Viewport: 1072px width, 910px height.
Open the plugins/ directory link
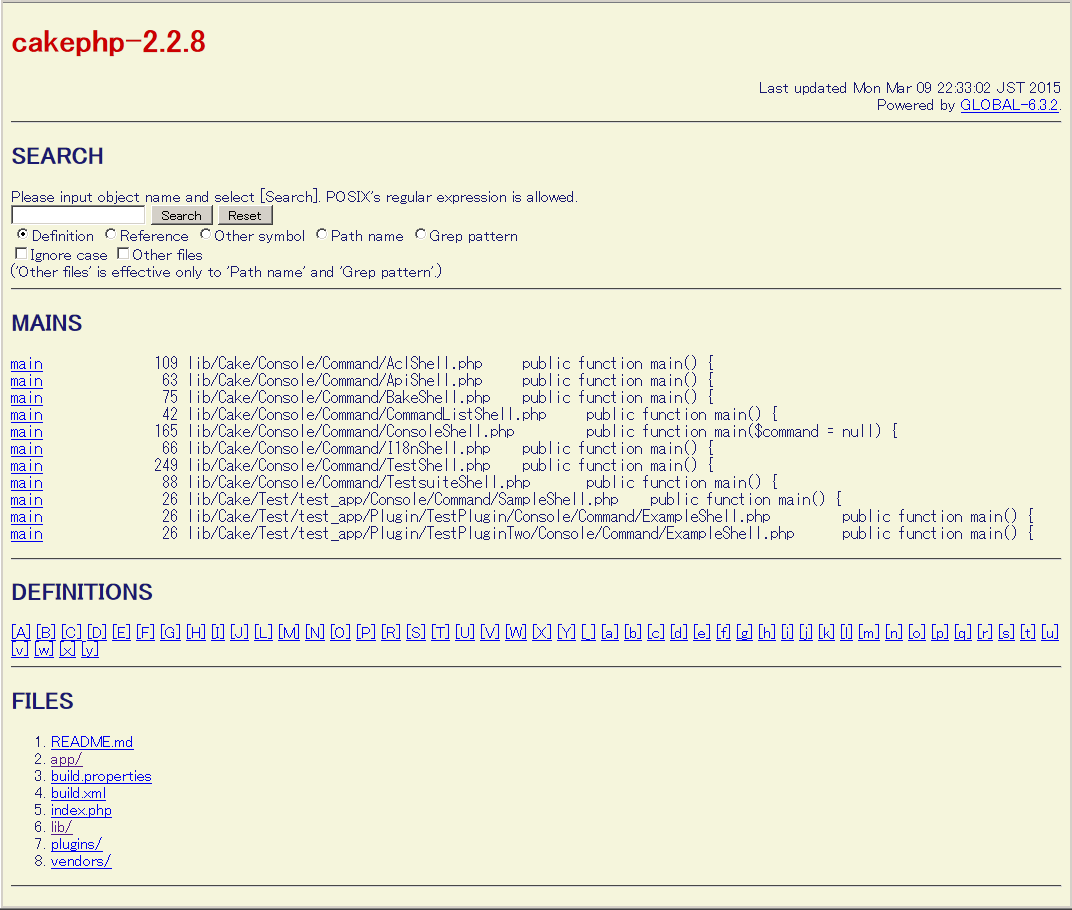[77, 844]
